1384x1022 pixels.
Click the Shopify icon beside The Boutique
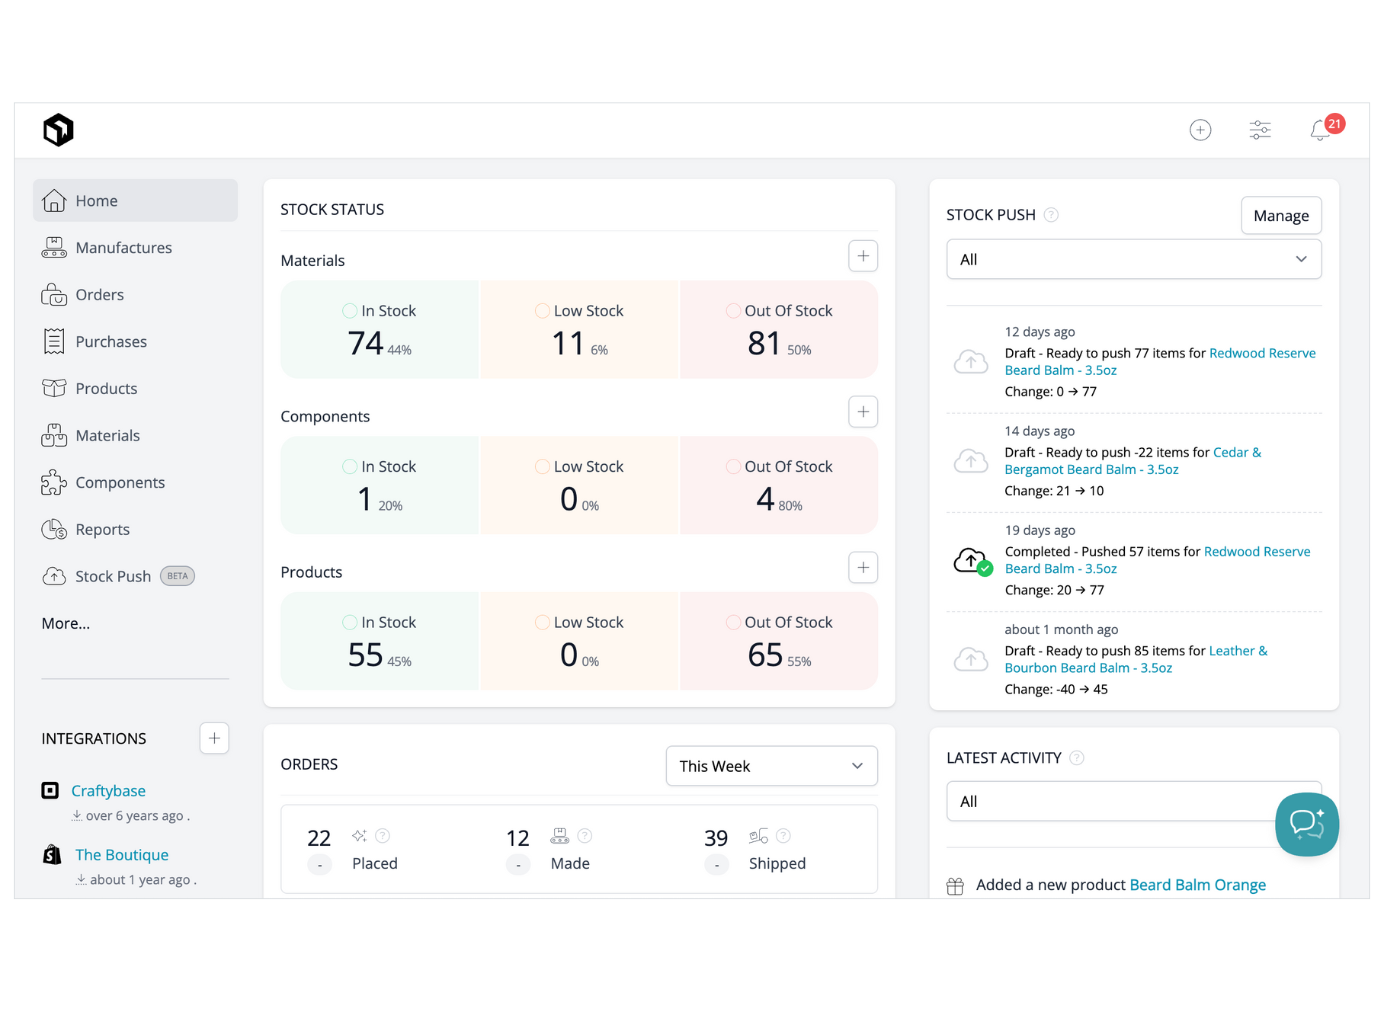click(51, 854)
